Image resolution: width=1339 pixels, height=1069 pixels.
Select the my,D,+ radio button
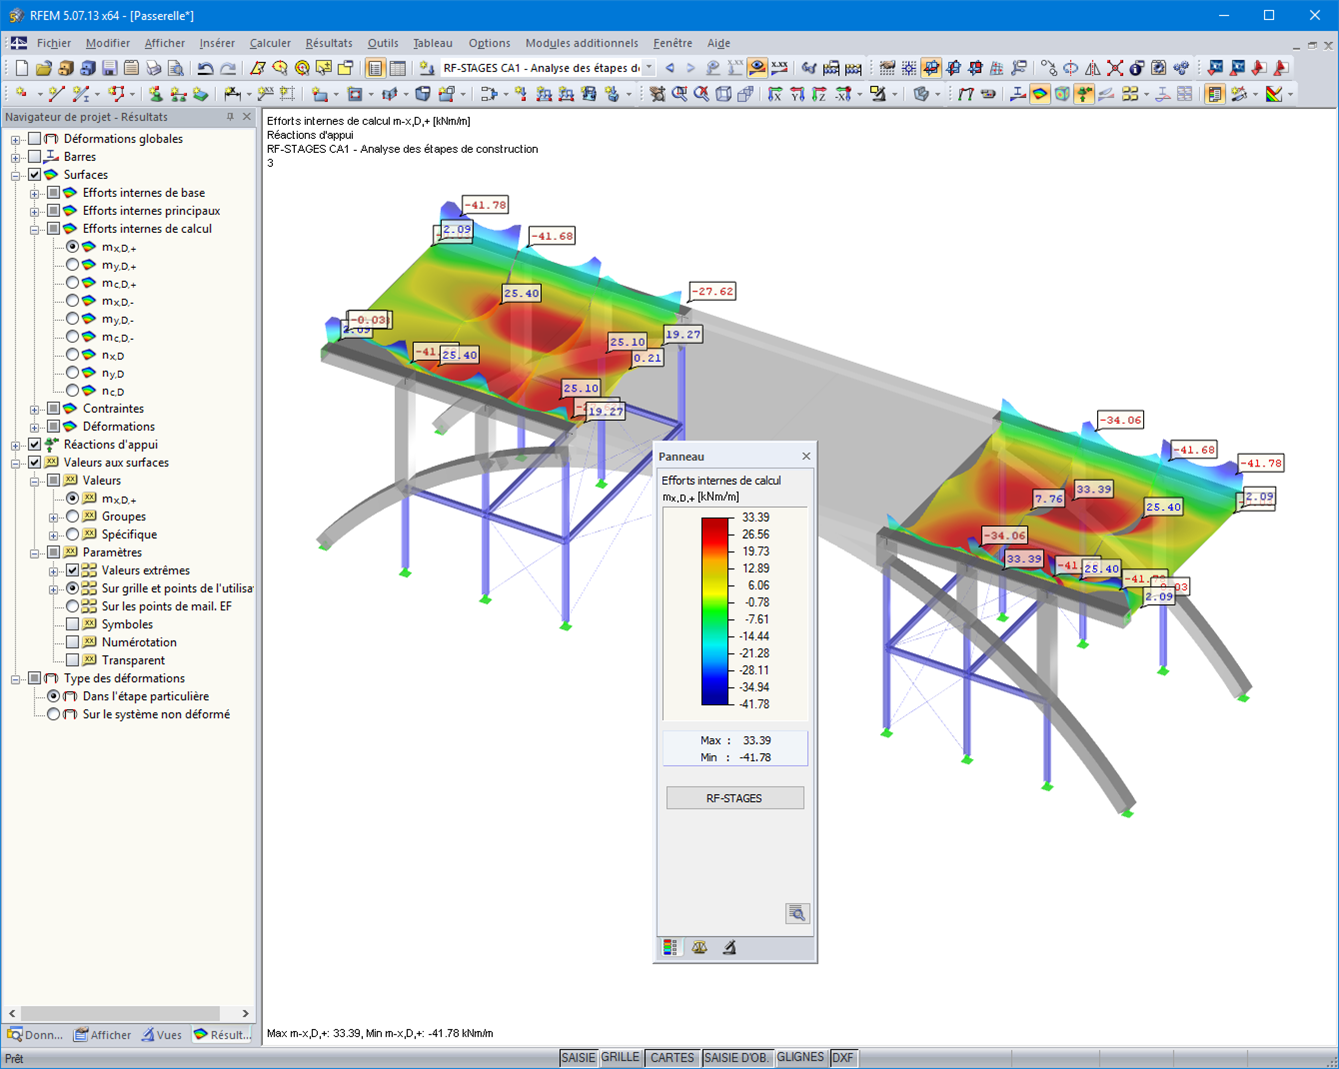[72, 265]
